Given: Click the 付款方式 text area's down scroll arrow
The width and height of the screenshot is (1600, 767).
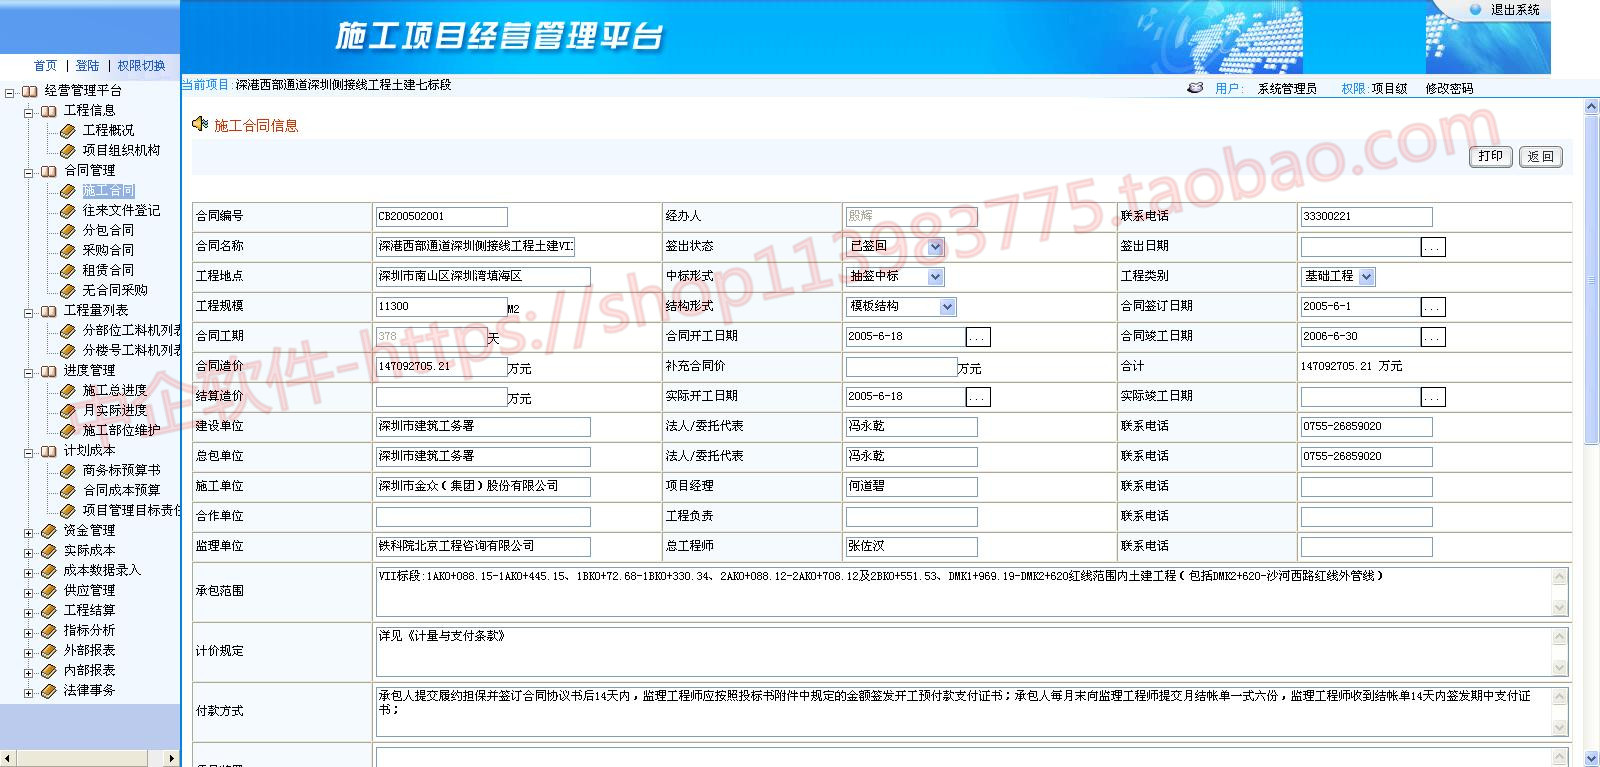Looking at the screenshot, I should tap(1559, 728).
